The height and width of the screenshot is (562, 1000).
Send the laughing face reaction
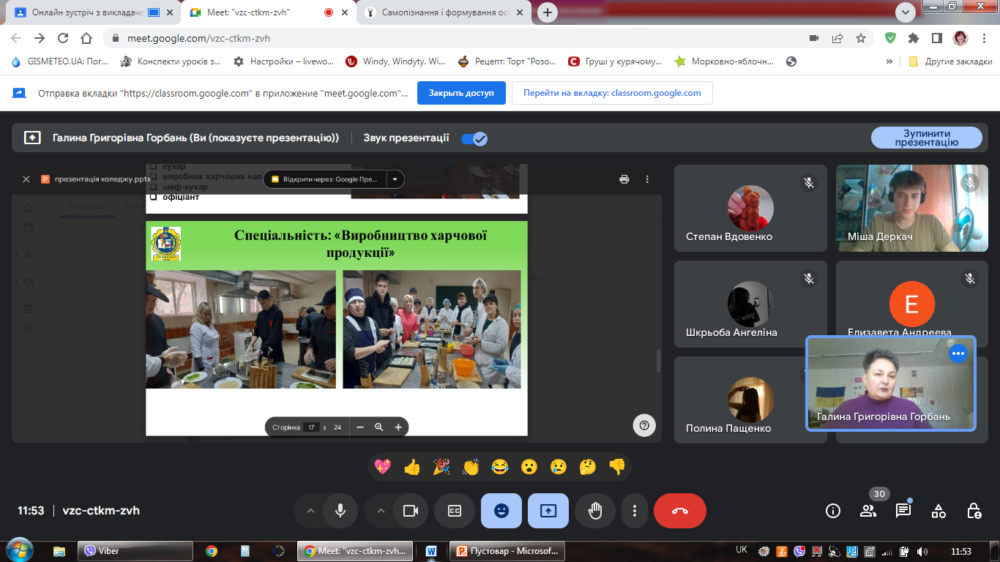coord(500,467)
